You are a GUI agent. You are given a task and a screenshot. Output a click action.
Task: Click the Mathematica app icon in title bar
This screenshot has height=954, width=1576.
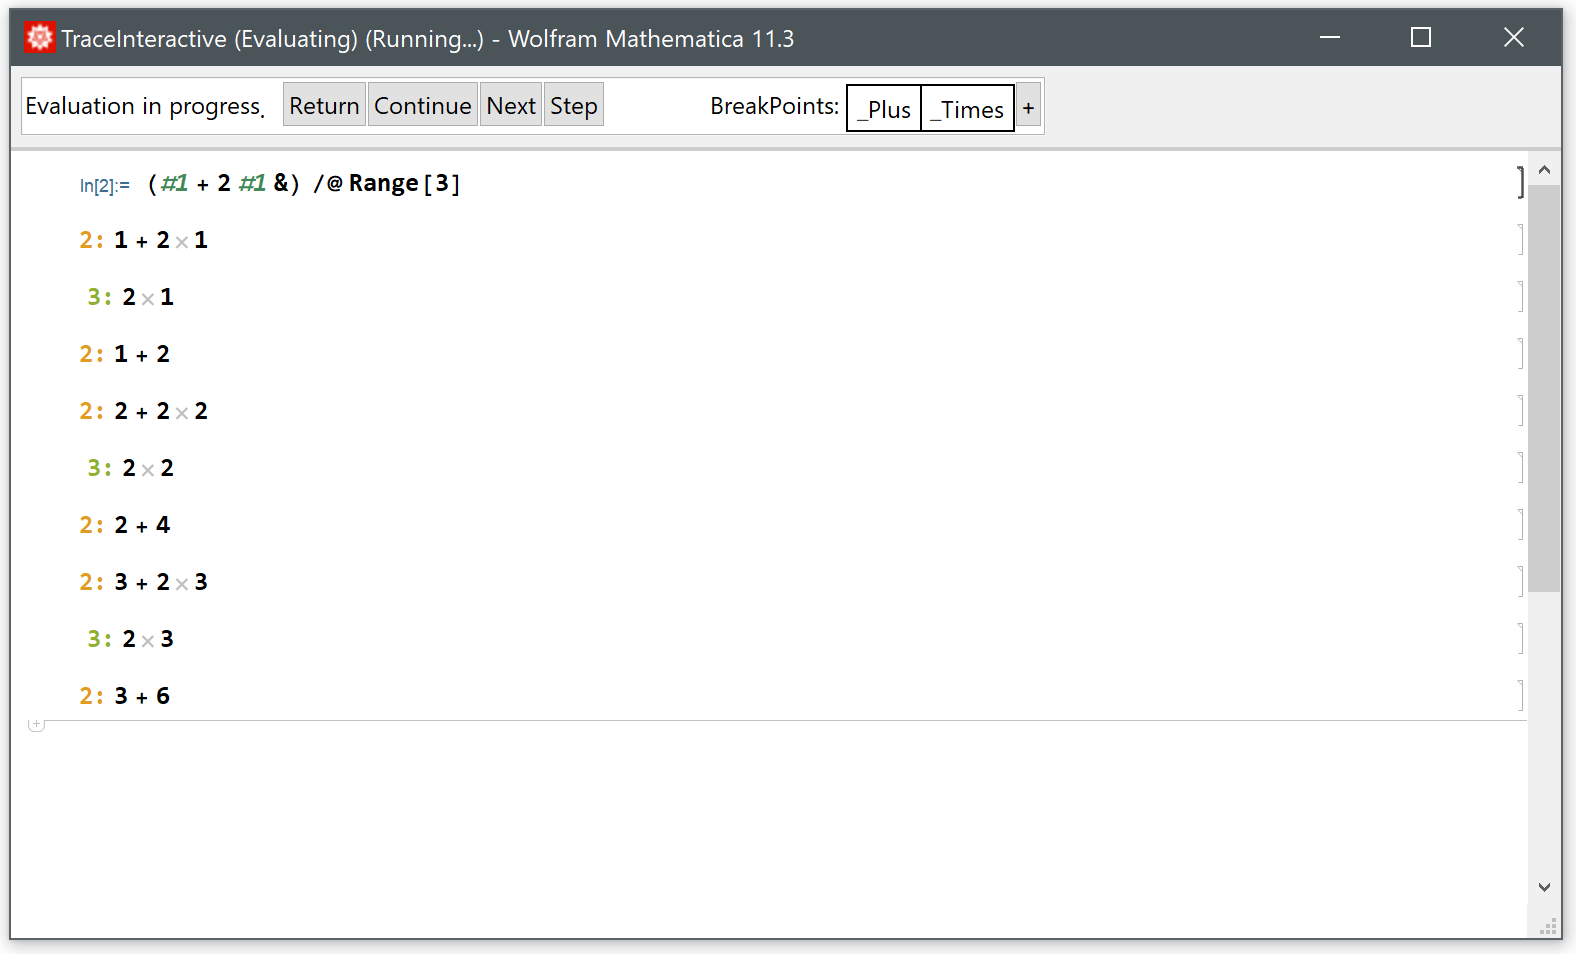tap(39, 38)
